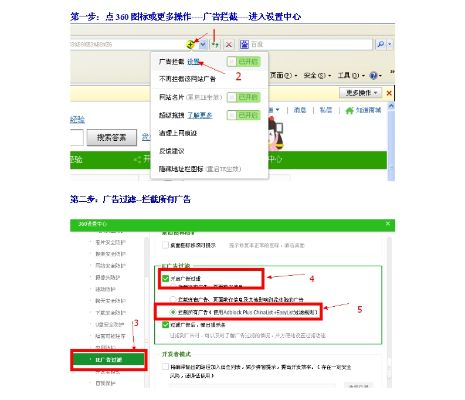This screenshot has width=465, height=400.
Task: Click the red stop loading X icon
Action: click(x=229, y=44)
